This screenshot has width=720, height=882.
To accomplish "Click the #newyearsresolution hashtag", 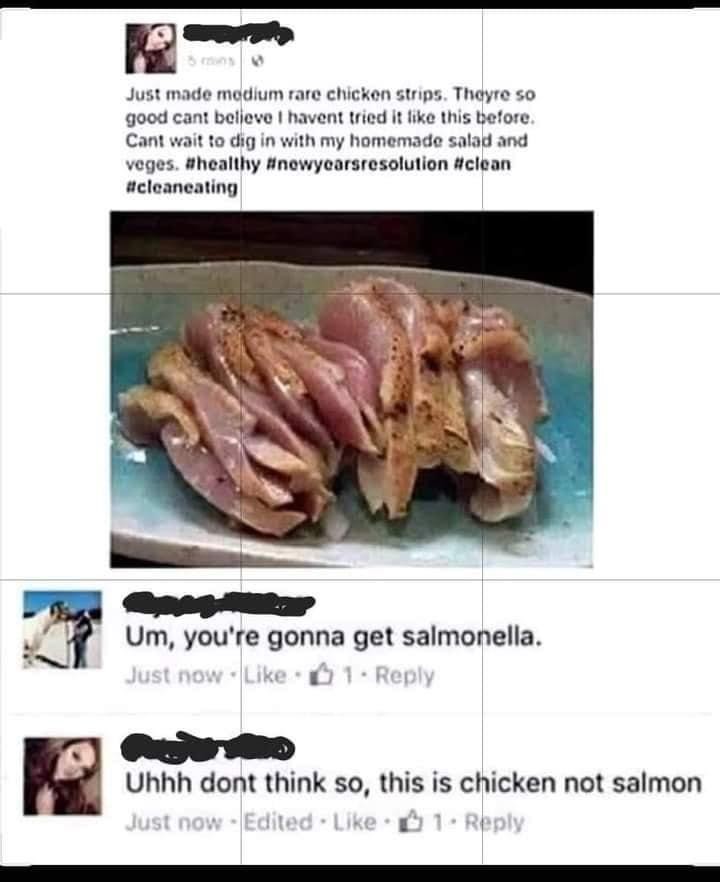I will (356, 164).
